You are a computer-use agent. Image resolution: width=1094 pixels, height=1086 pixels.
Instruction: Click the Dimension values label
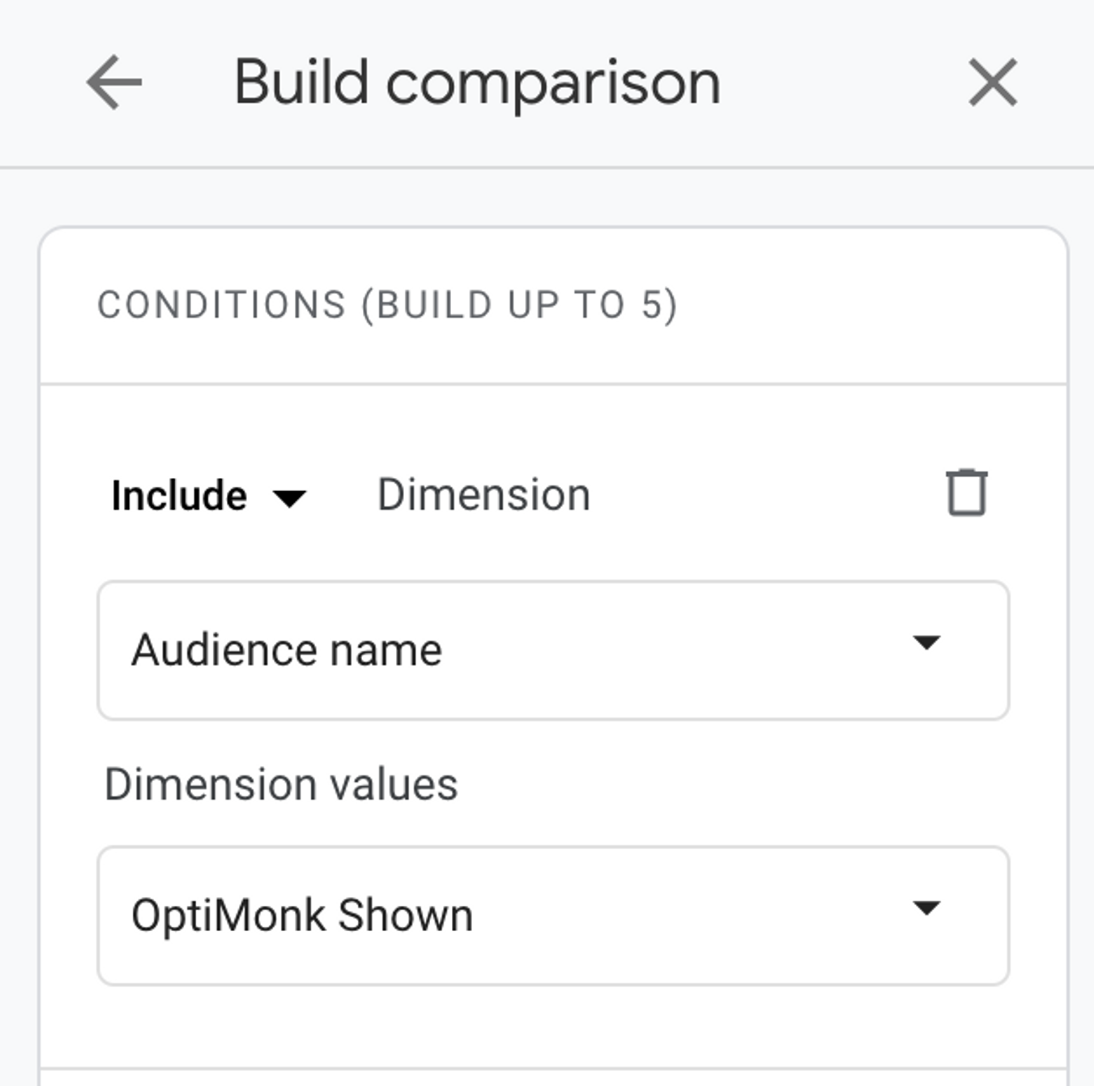281,784
